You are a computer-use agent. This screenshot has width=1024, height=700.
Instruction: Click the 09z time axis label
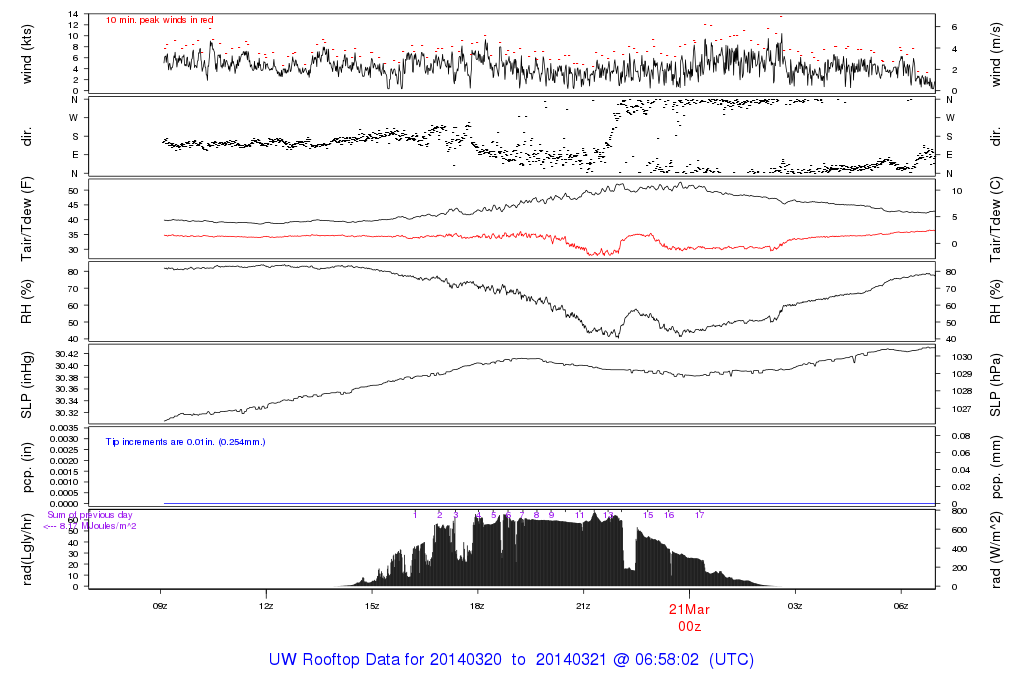pyautogui.click(x=161, y=606)
